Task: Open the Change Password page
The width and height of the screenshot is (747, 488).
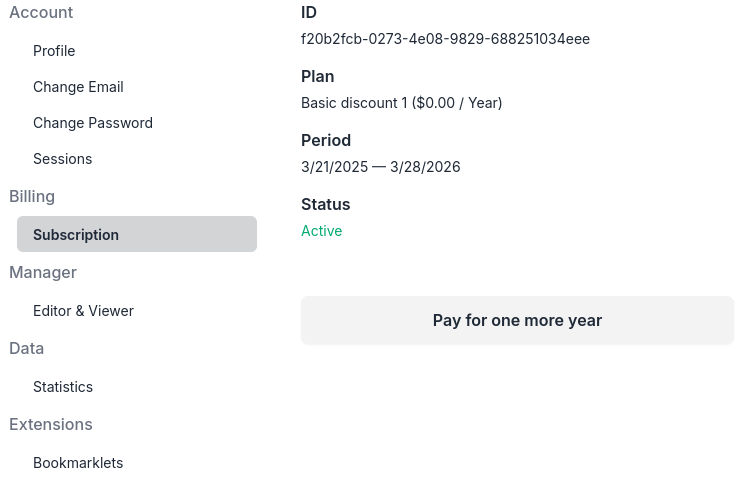Action: [93, 123]
